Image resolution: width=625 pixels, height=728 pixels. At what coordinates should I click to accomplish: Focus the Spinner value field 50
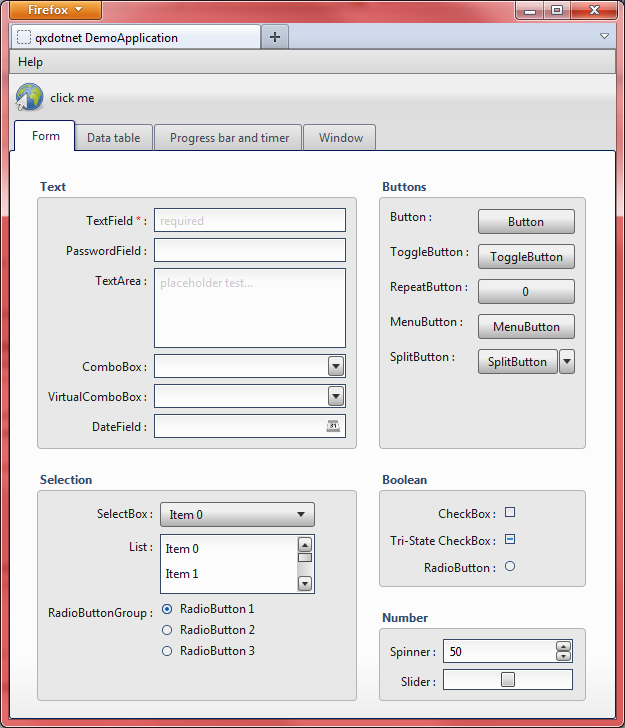(x=499, y=651)
